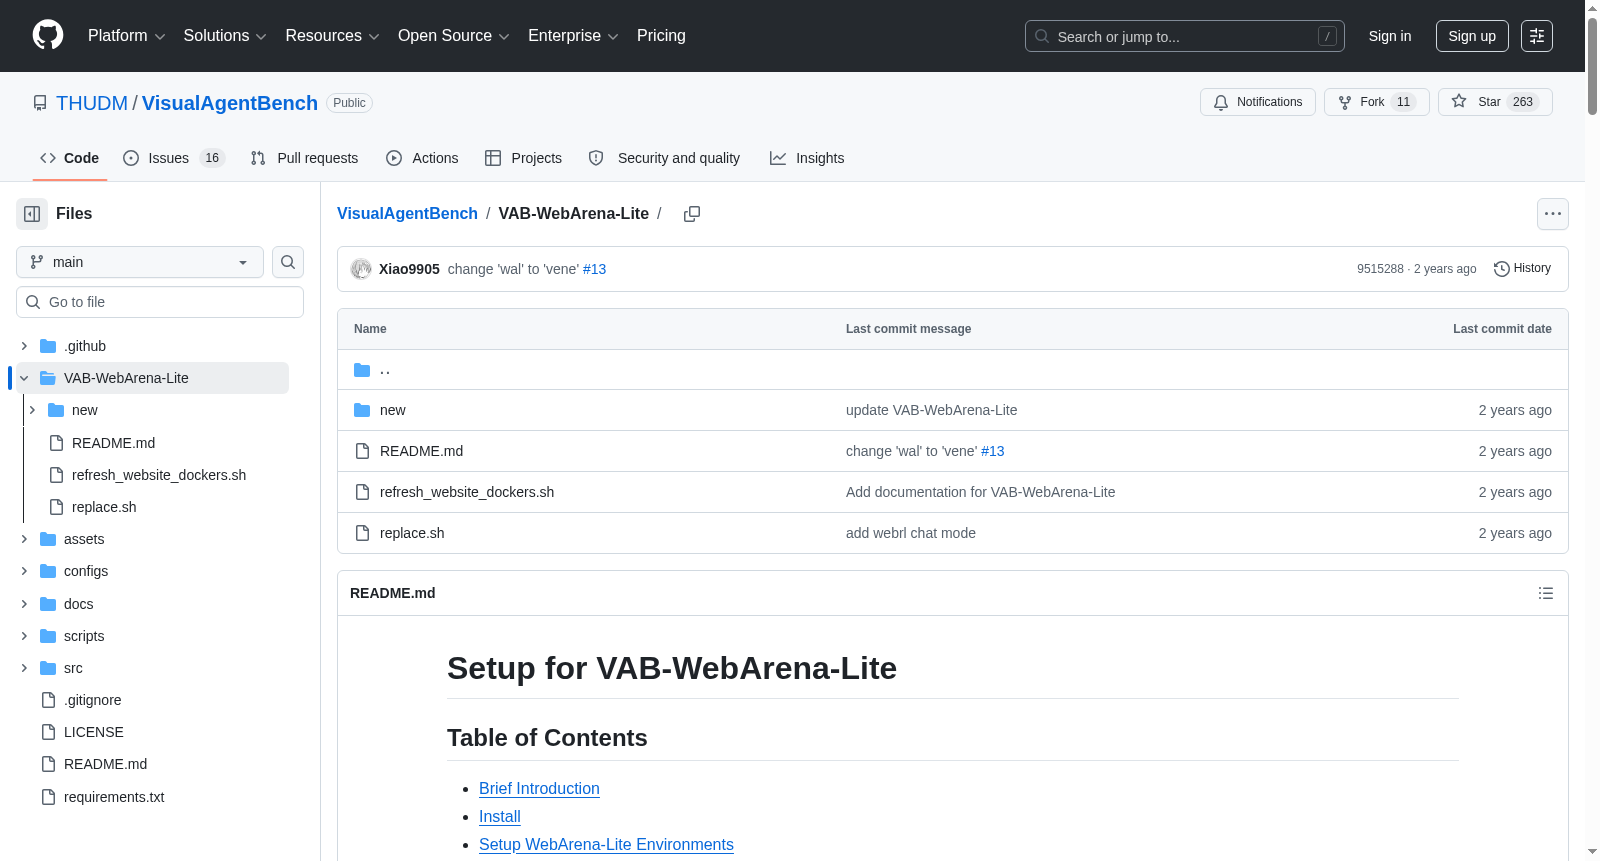Click refresh_website_dockers.sh file icon in table
This screenshot has width=1600, height=861.
point(362,492)
